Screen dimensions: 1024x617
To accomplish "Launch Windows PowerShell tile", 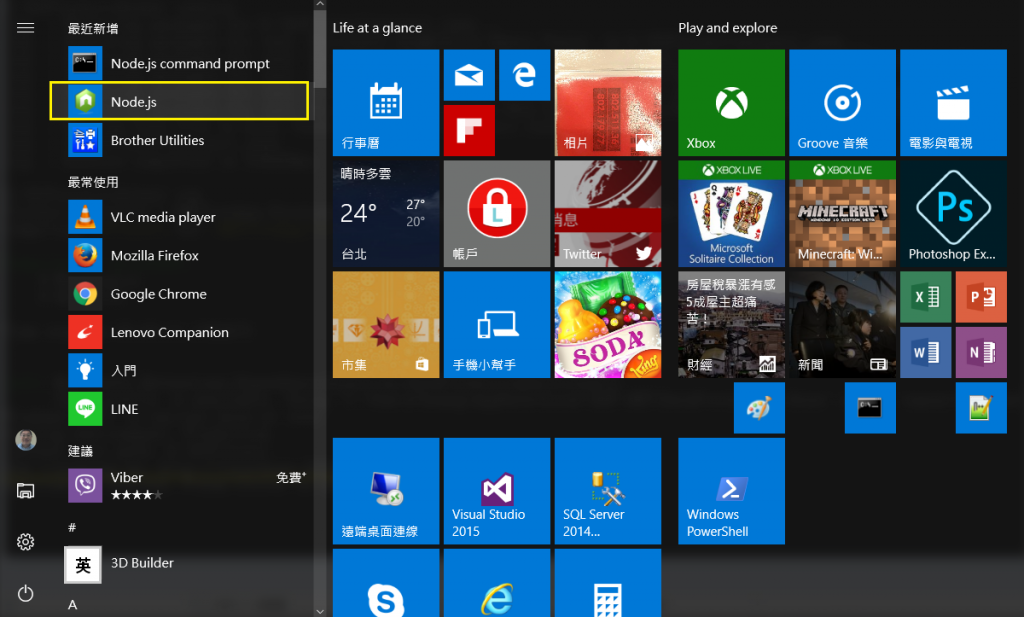I will point(731,491).
